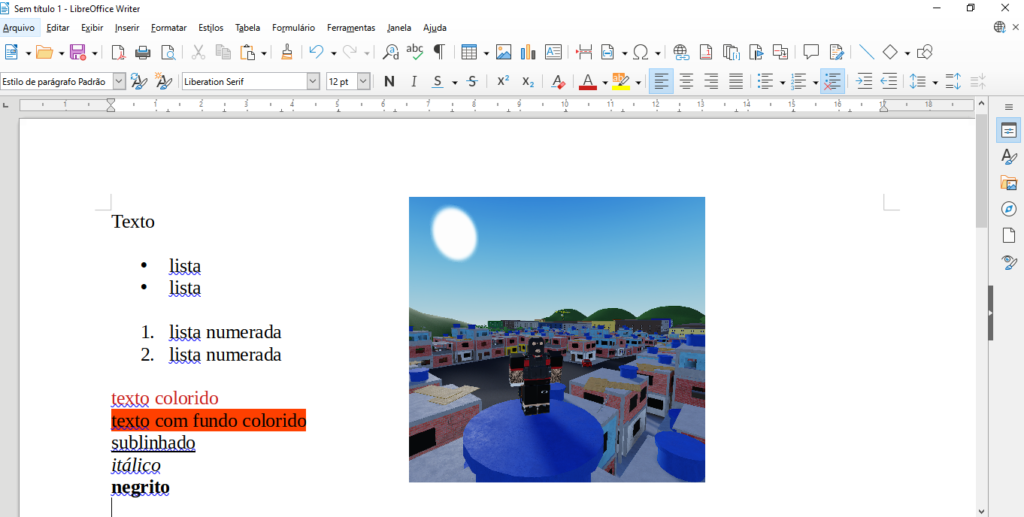Viewport: 1024px width, 517px height.
Task: Click the Justified alignment button
Action: [x=736, y=81]
